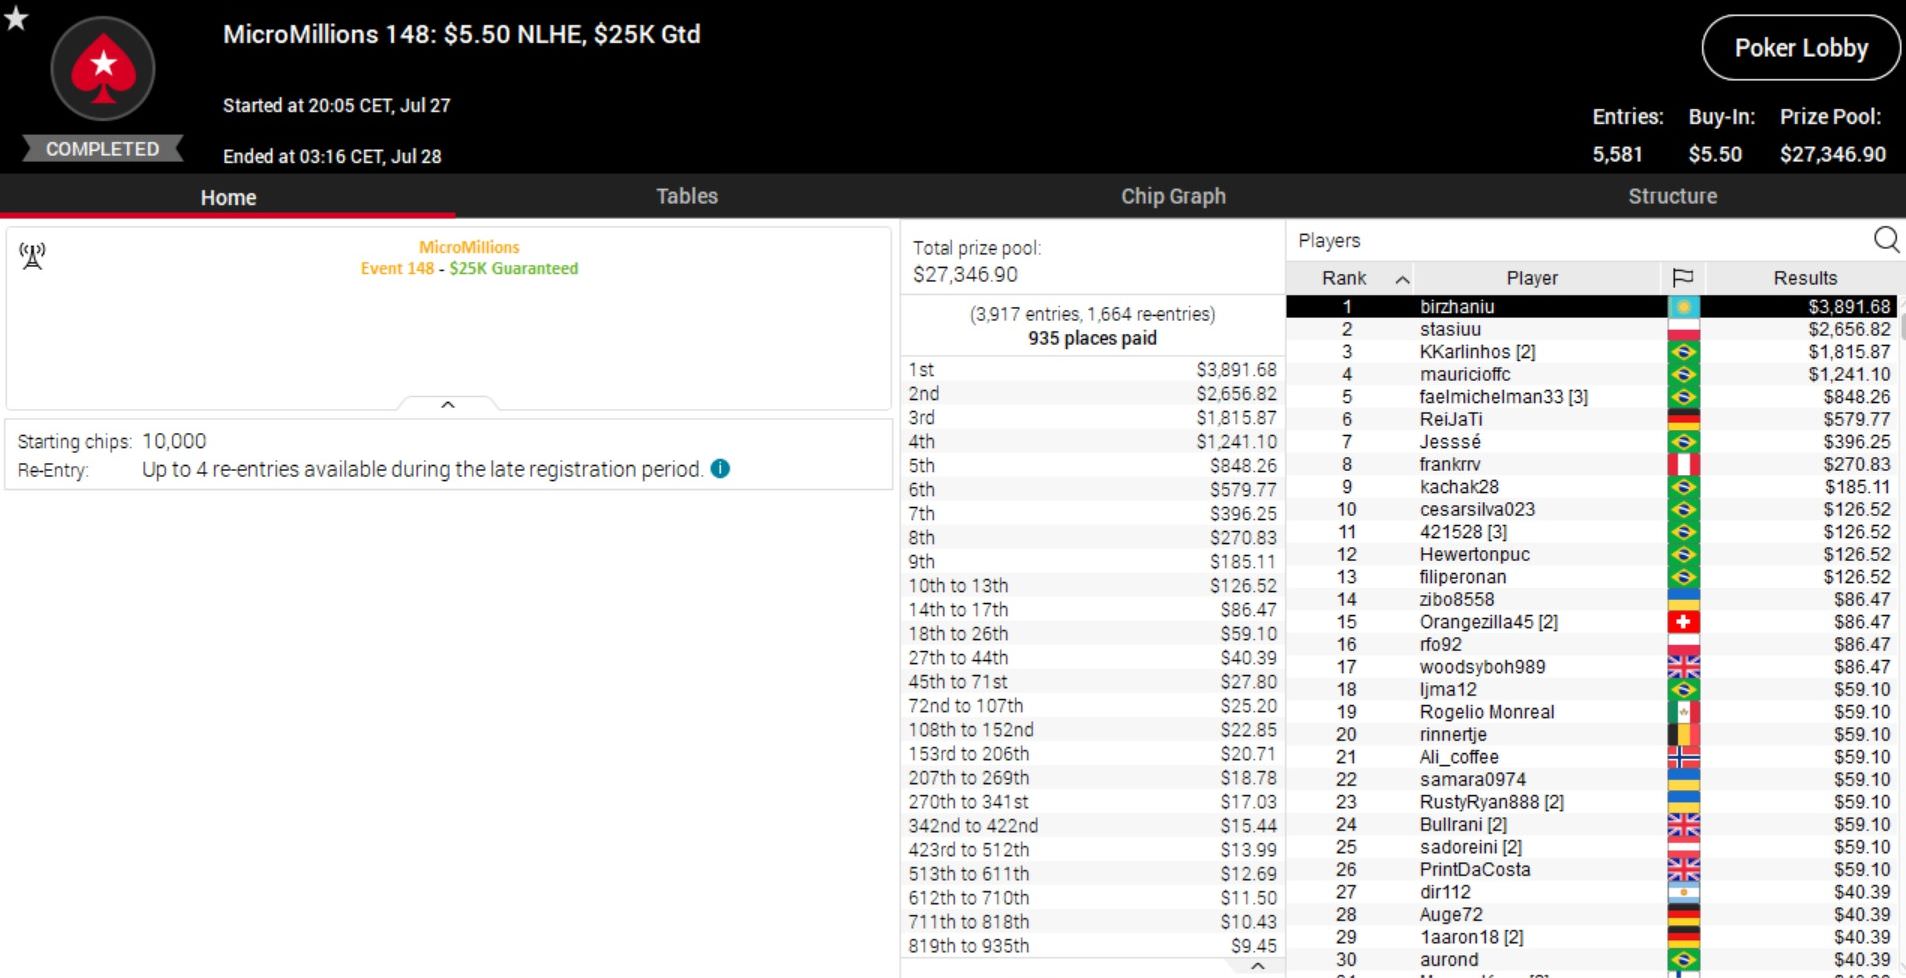Sort by the Player column header
Screen dimensions: 1906x978
pos(1532,278)
